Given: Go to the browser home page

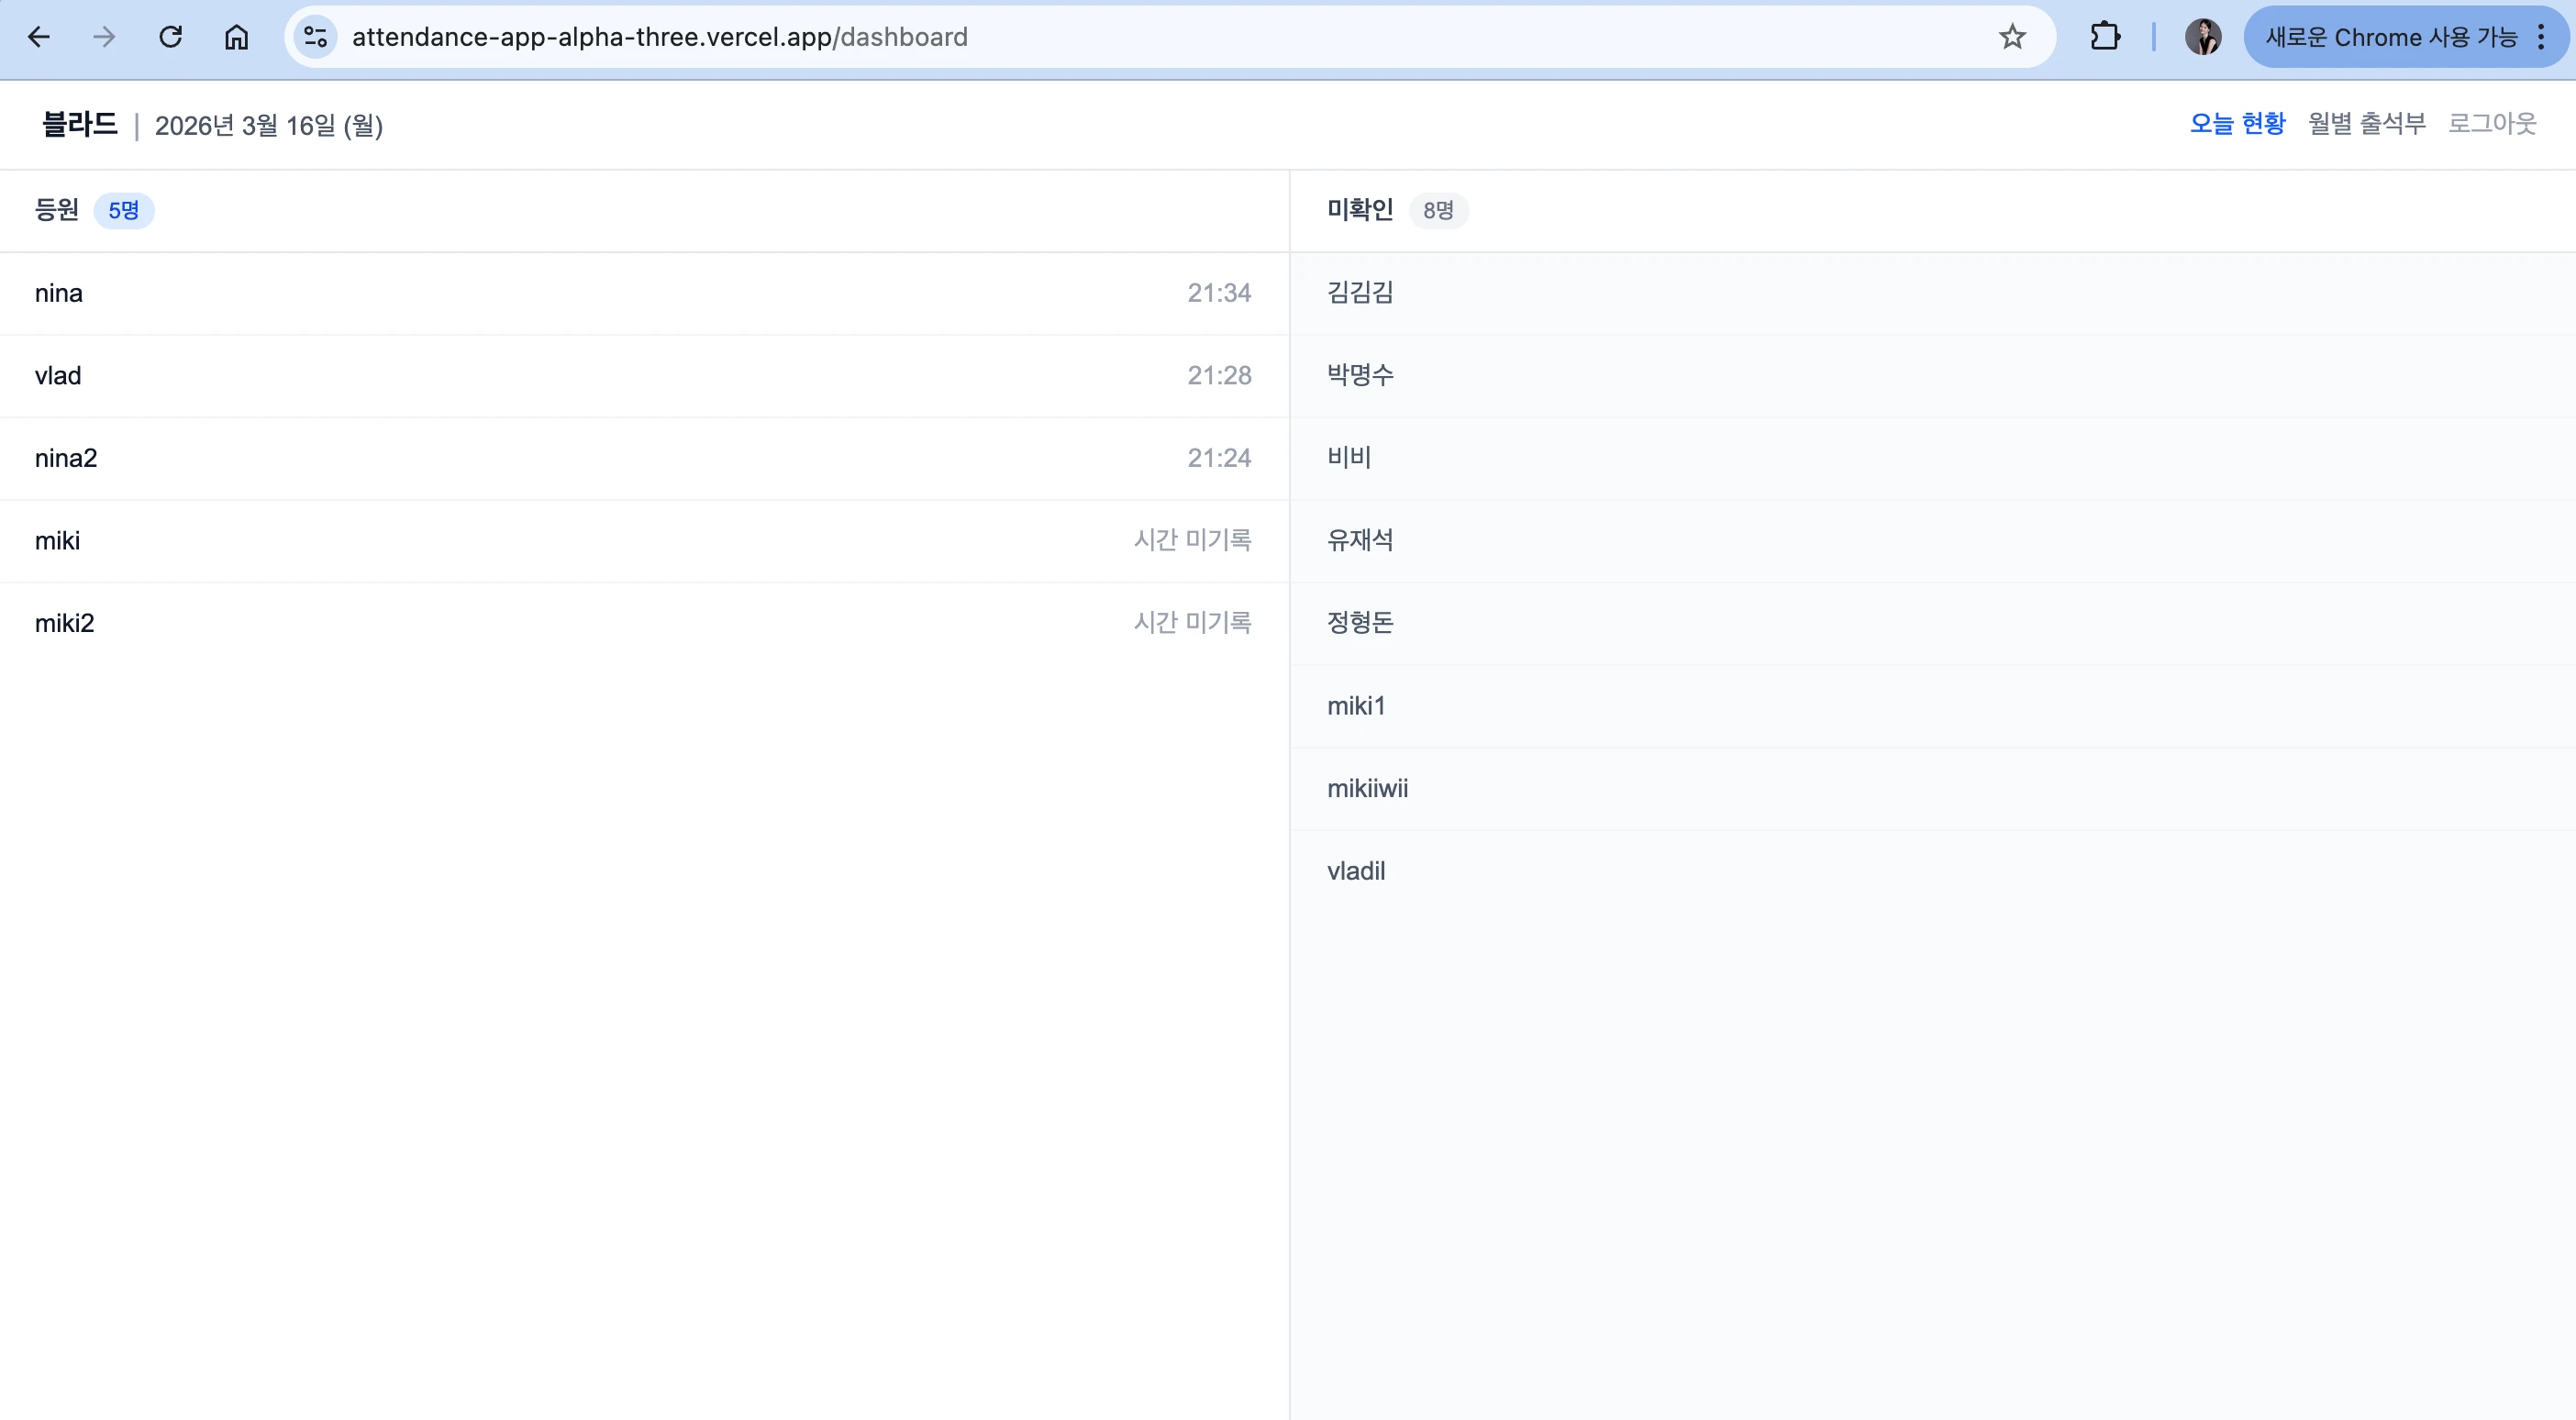Looking at the screenshot, I should click(236, 37).
